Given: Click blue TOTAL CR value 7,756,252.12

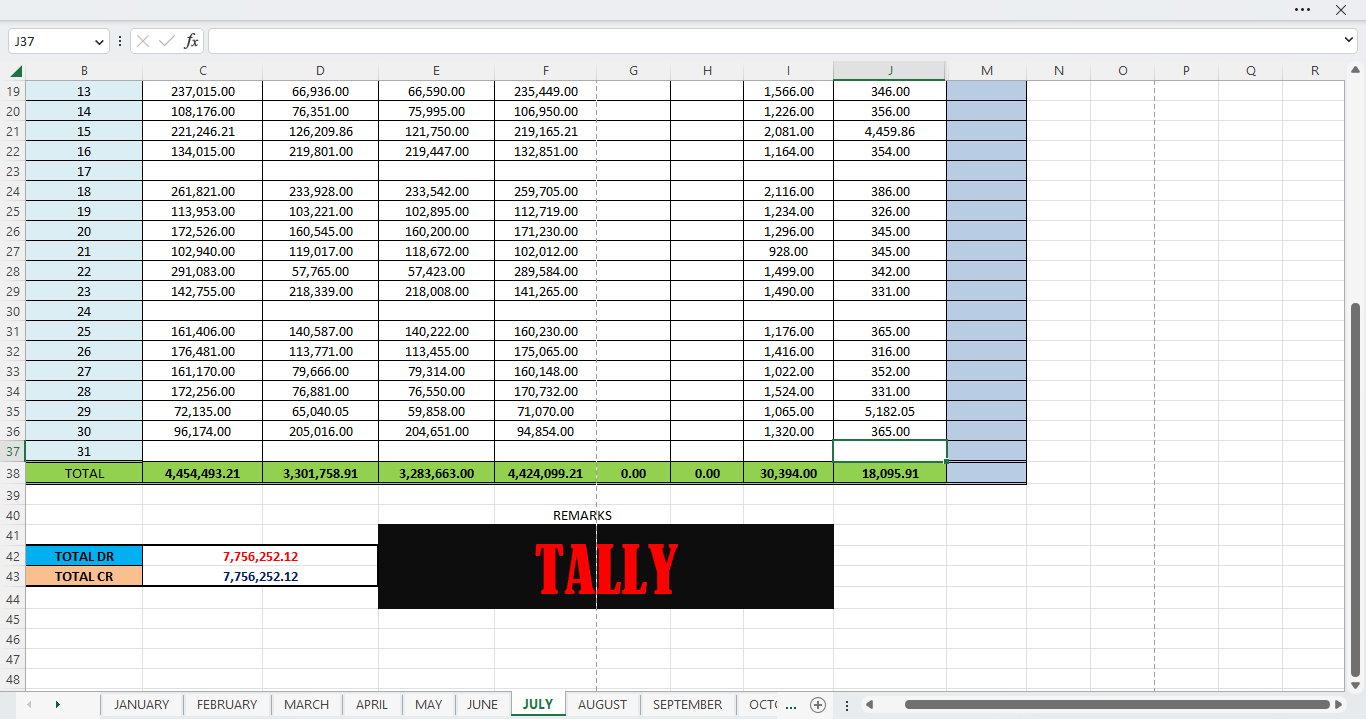Looking at the screenshot, I should (x=260, y=576).
